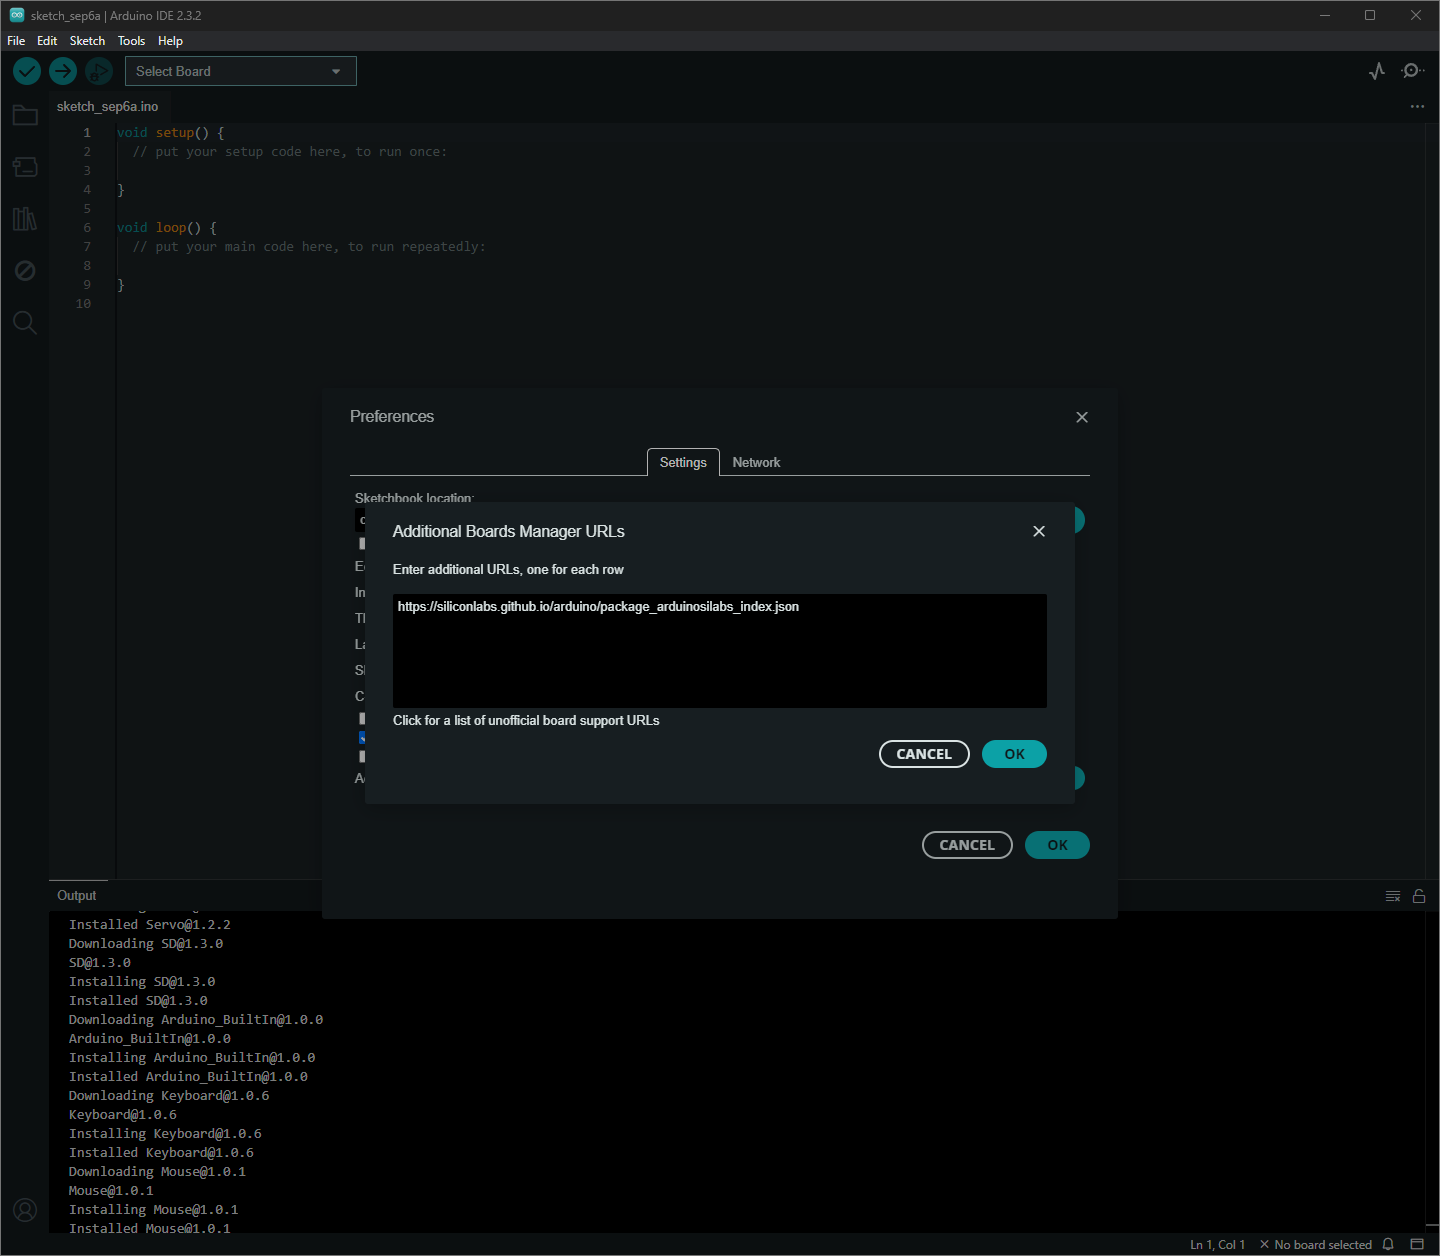
Task: Click the 'put your setup code here' comment
Action: click(290, 152)
